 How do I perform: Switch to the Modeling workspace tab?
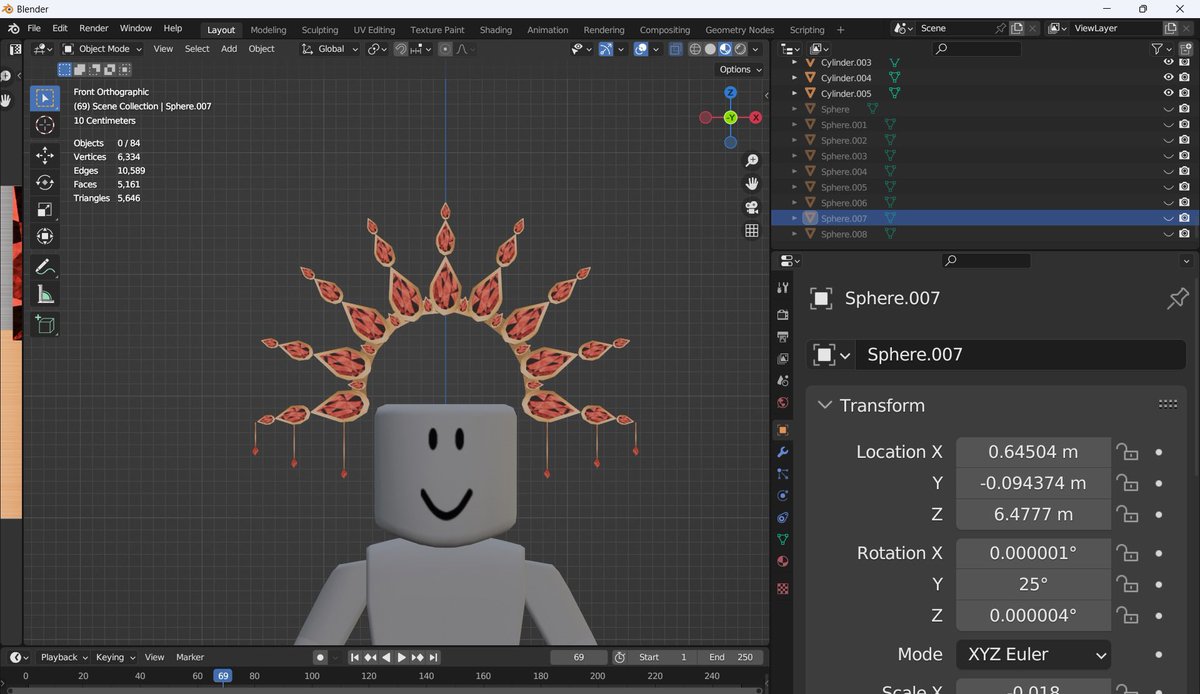268,30
